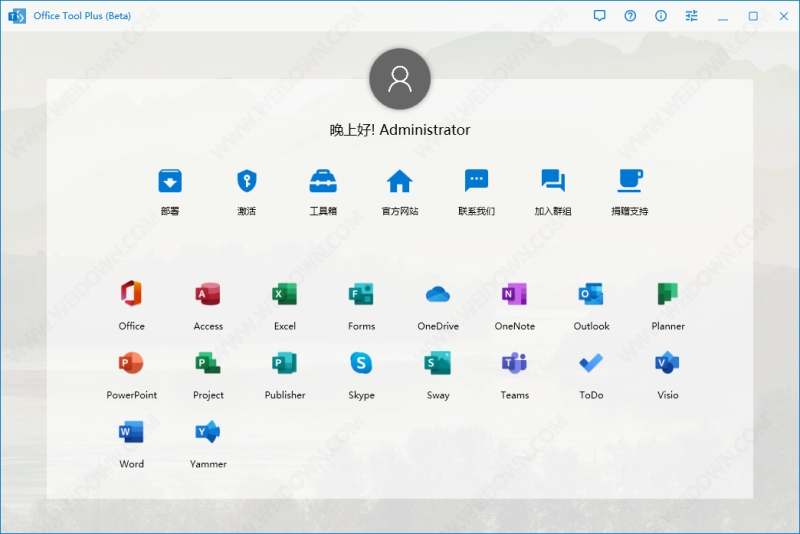This screenshot has height=534, width=800.
Task: Close the Office Tool Plus window
Action: 784,16
